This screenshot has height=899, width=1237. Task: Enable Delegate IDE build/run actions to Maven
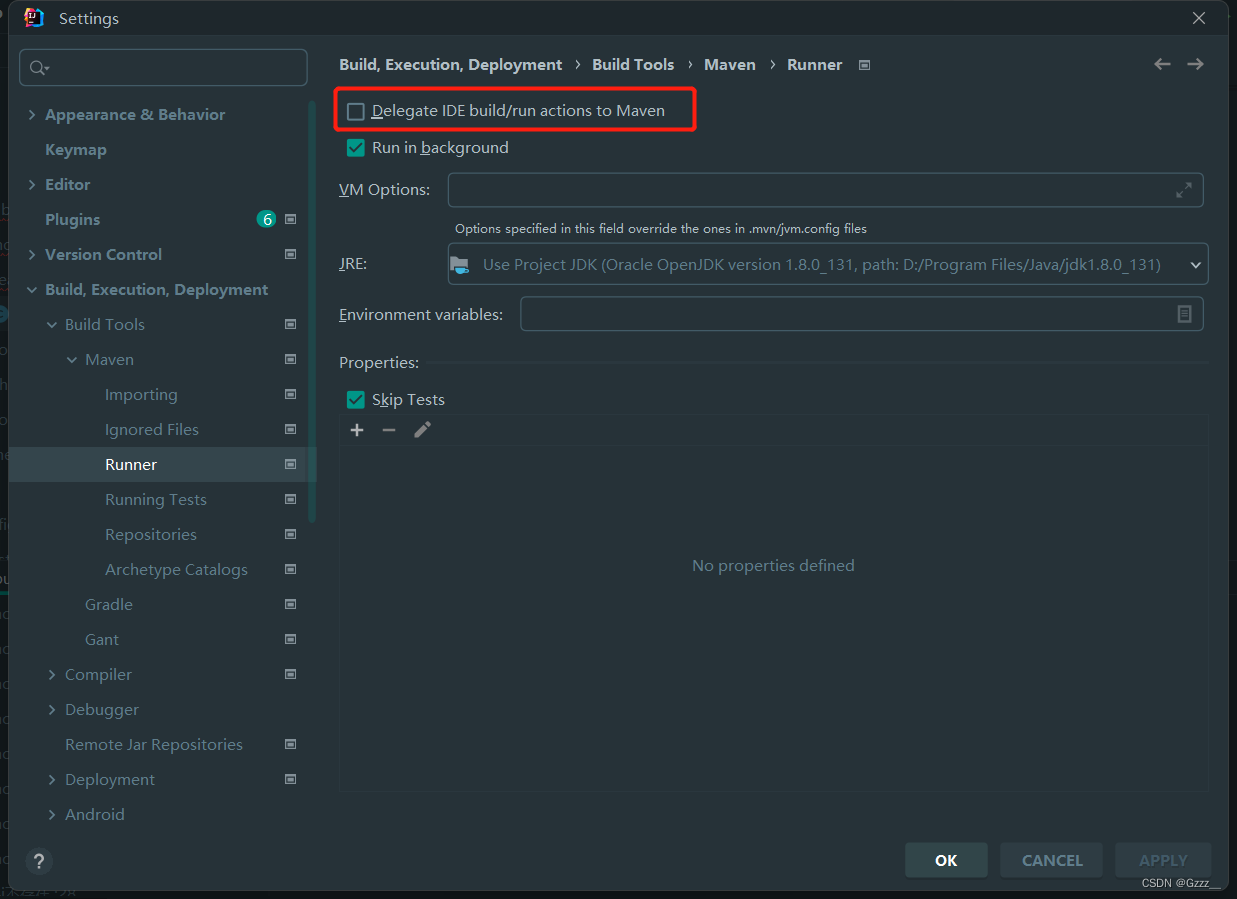tap(355, 111)
